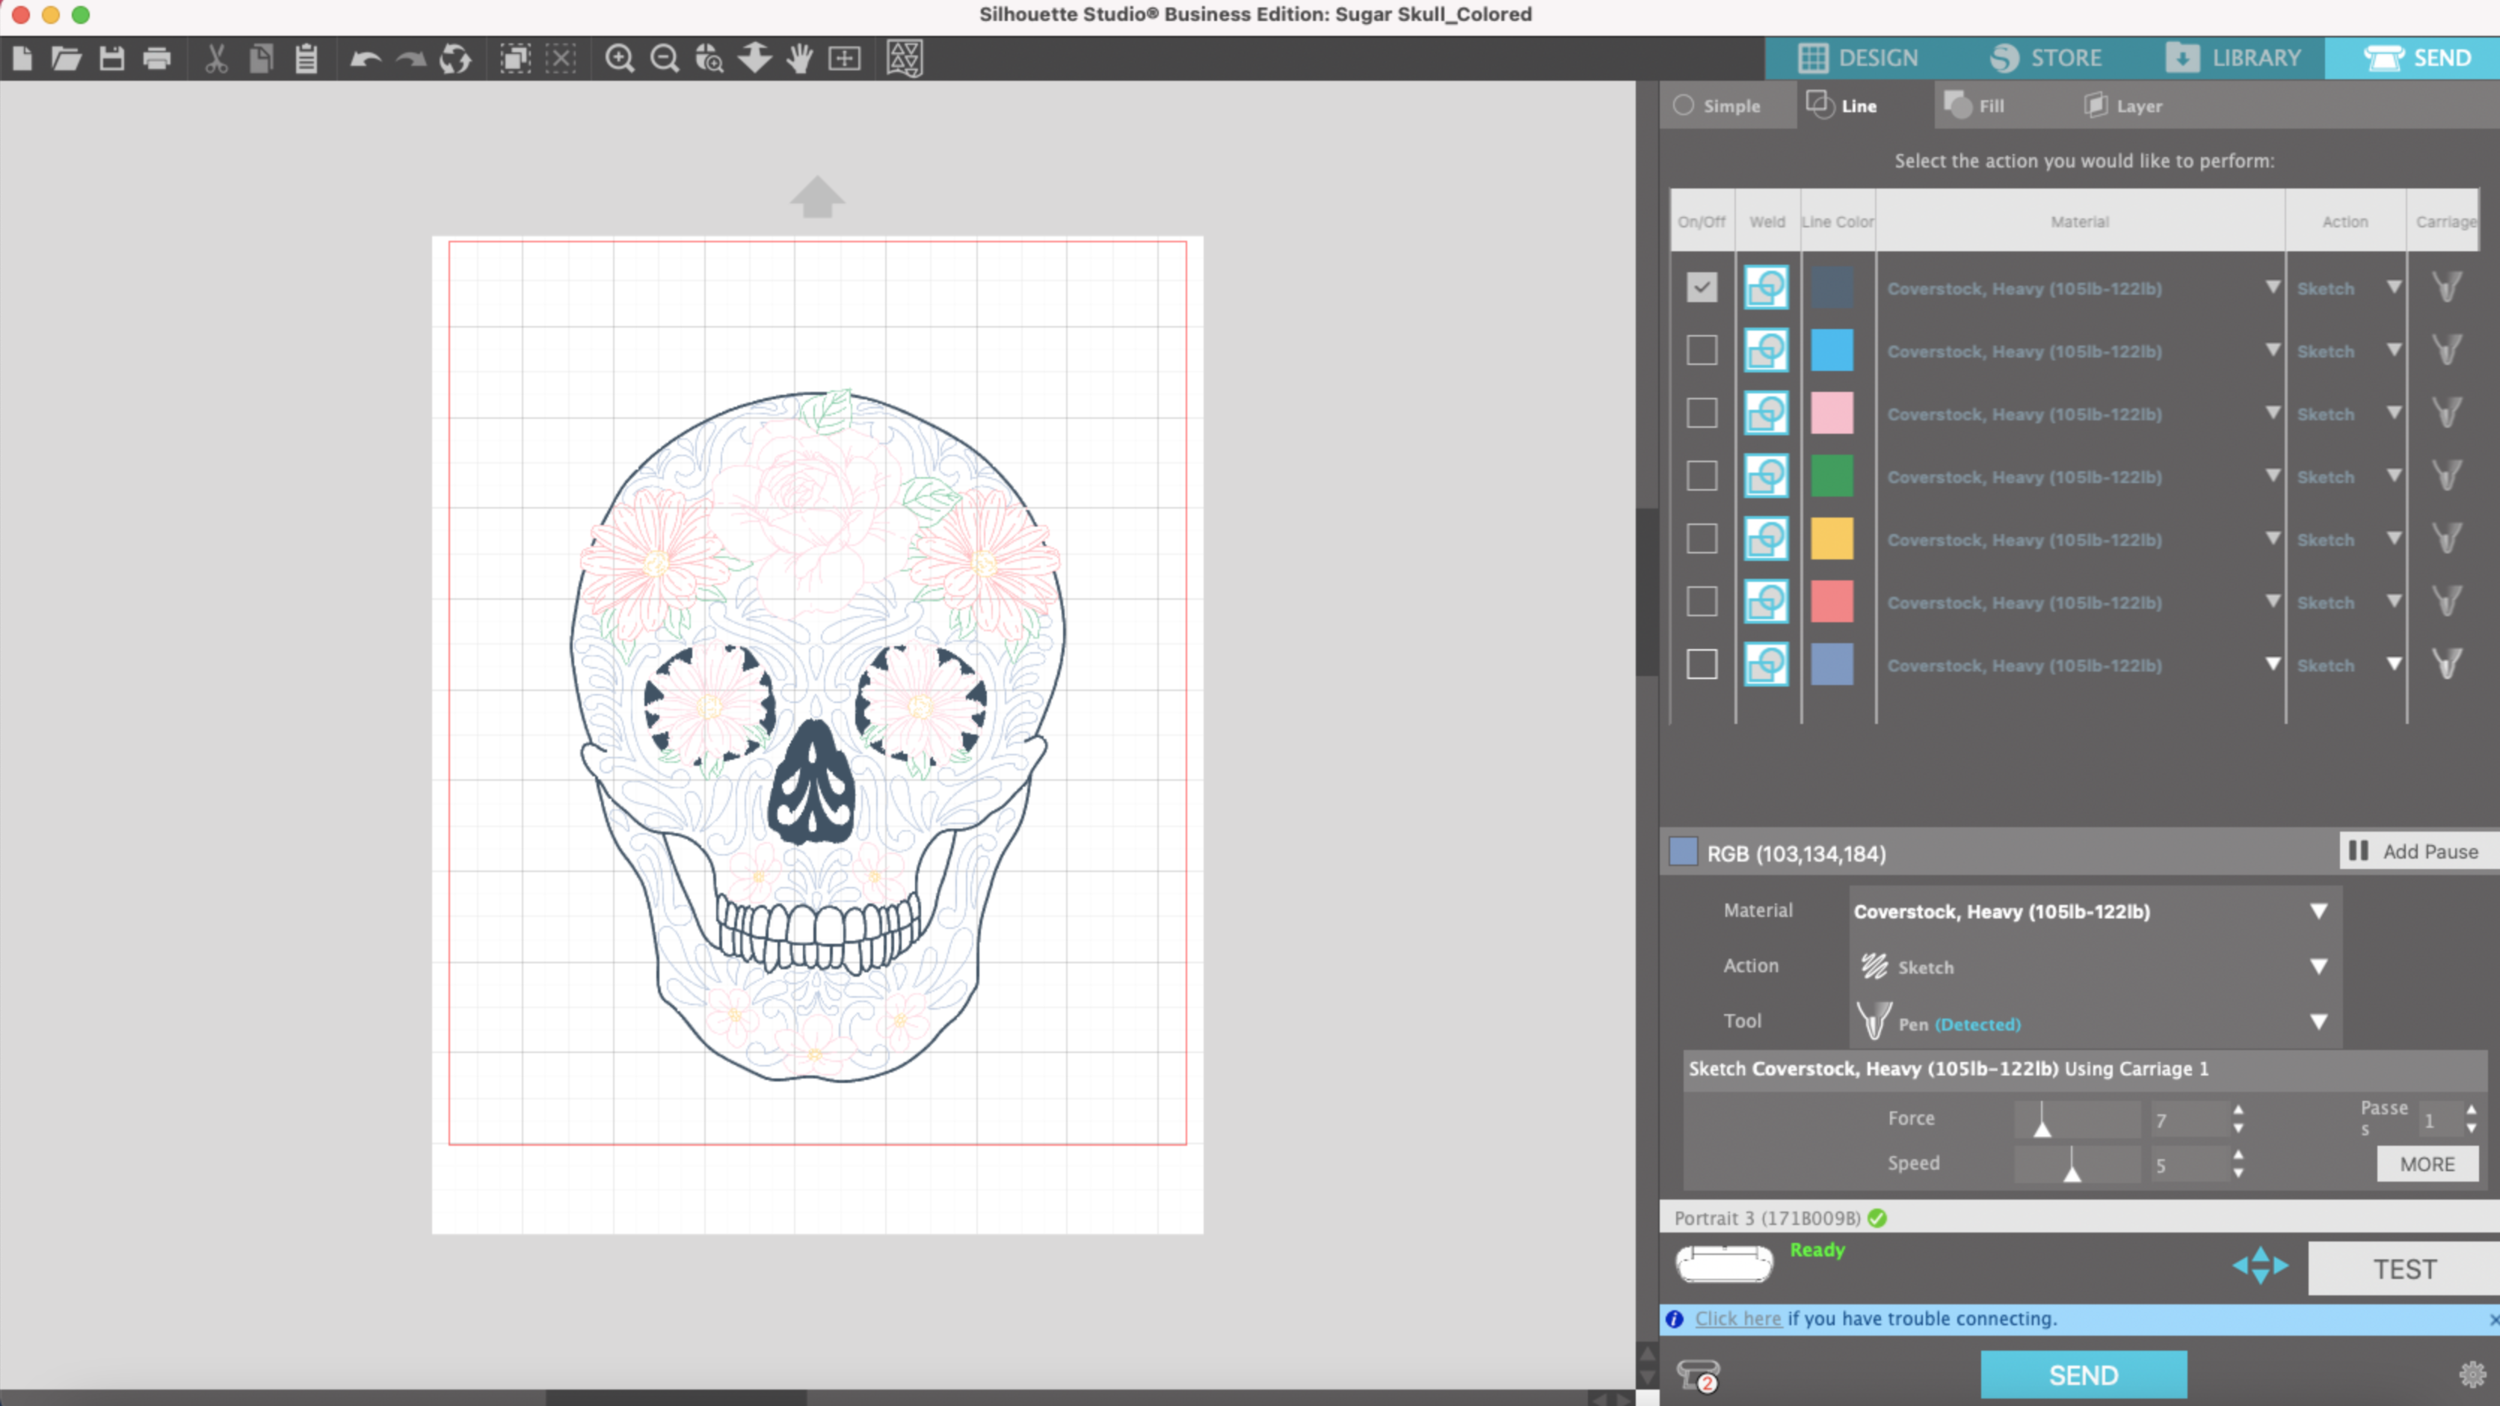Open a file with the folder icon
The width and height of the screenshot is (2500, 1406).
pyautogui.click(x=66, y=58)
